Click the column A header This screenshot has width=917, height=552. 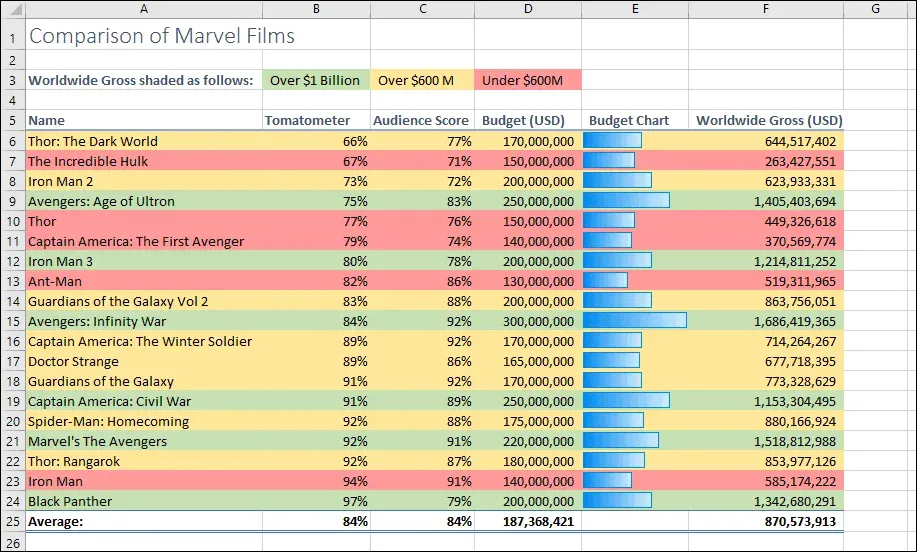[143, 9]
